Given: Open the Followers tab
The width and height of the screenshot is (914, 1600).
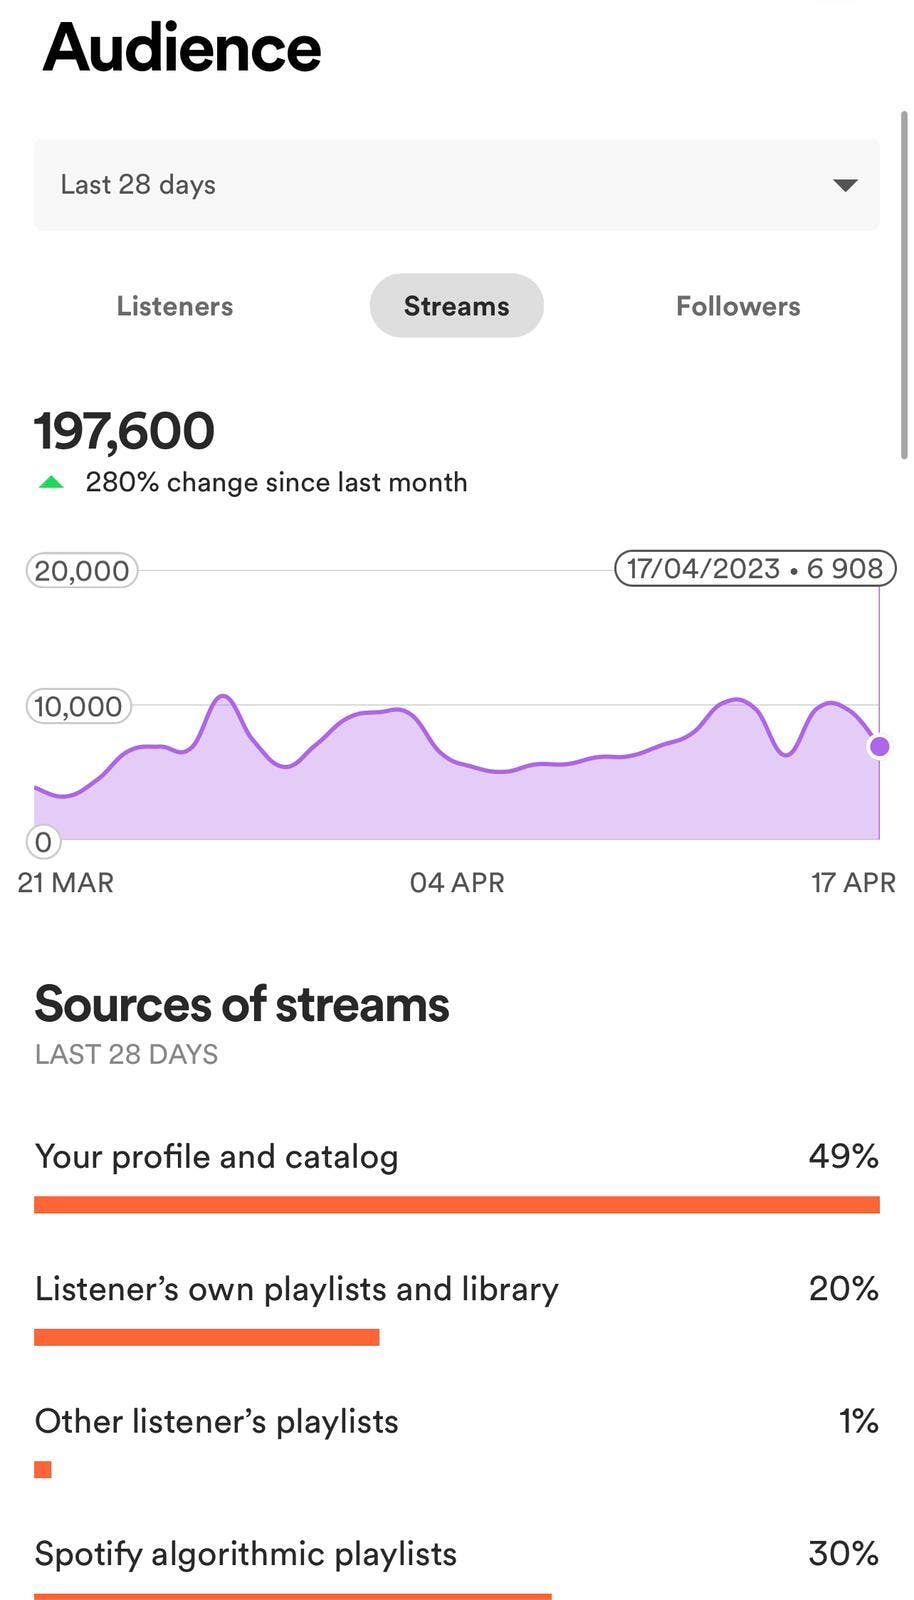Looking at the screenshot, I should [738, 306].
